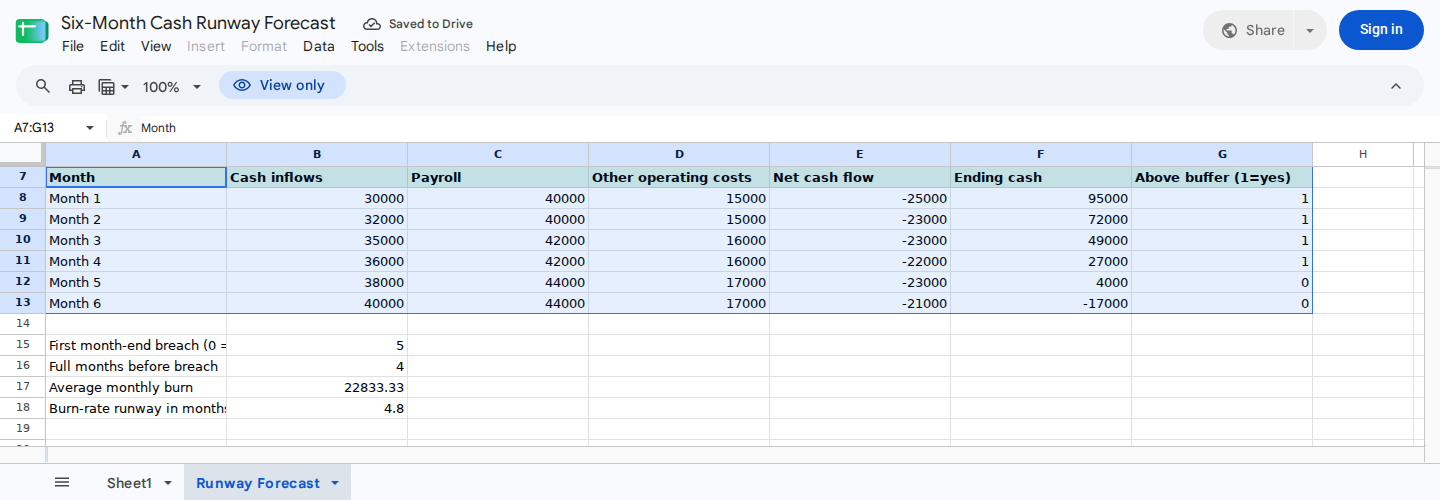Open the Tools menu
Image resolution: width=1440 pixels, height=500 pixels.
(367, 46)
